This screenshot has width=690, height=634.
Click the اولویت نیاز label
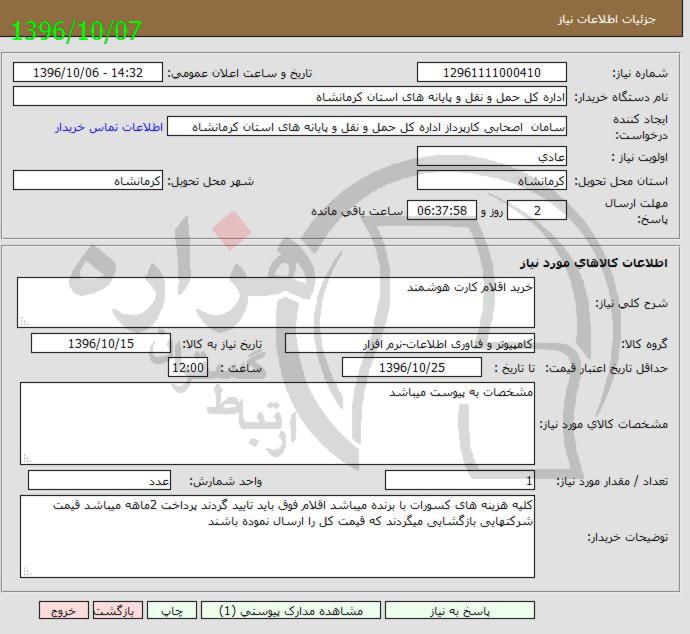pyautogui.click(x=640, y=157)
